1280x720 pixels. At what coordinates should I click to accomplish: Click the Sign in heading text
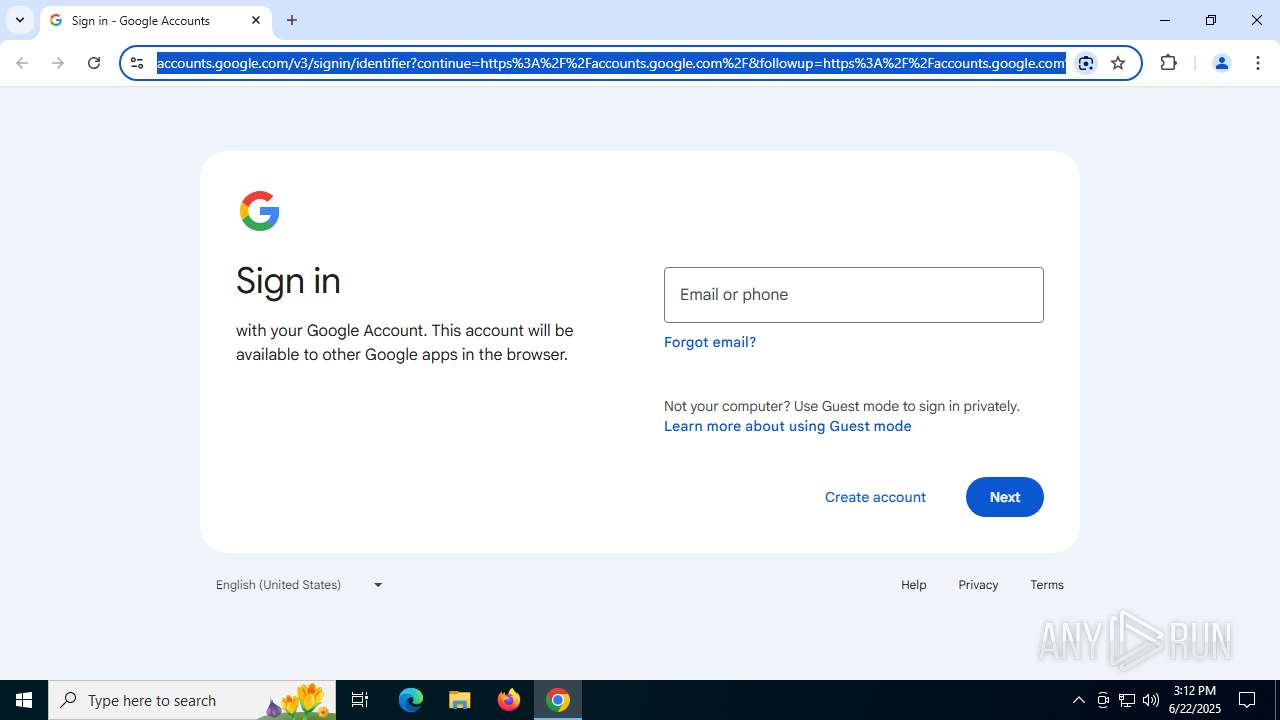(x=288, y=281)
